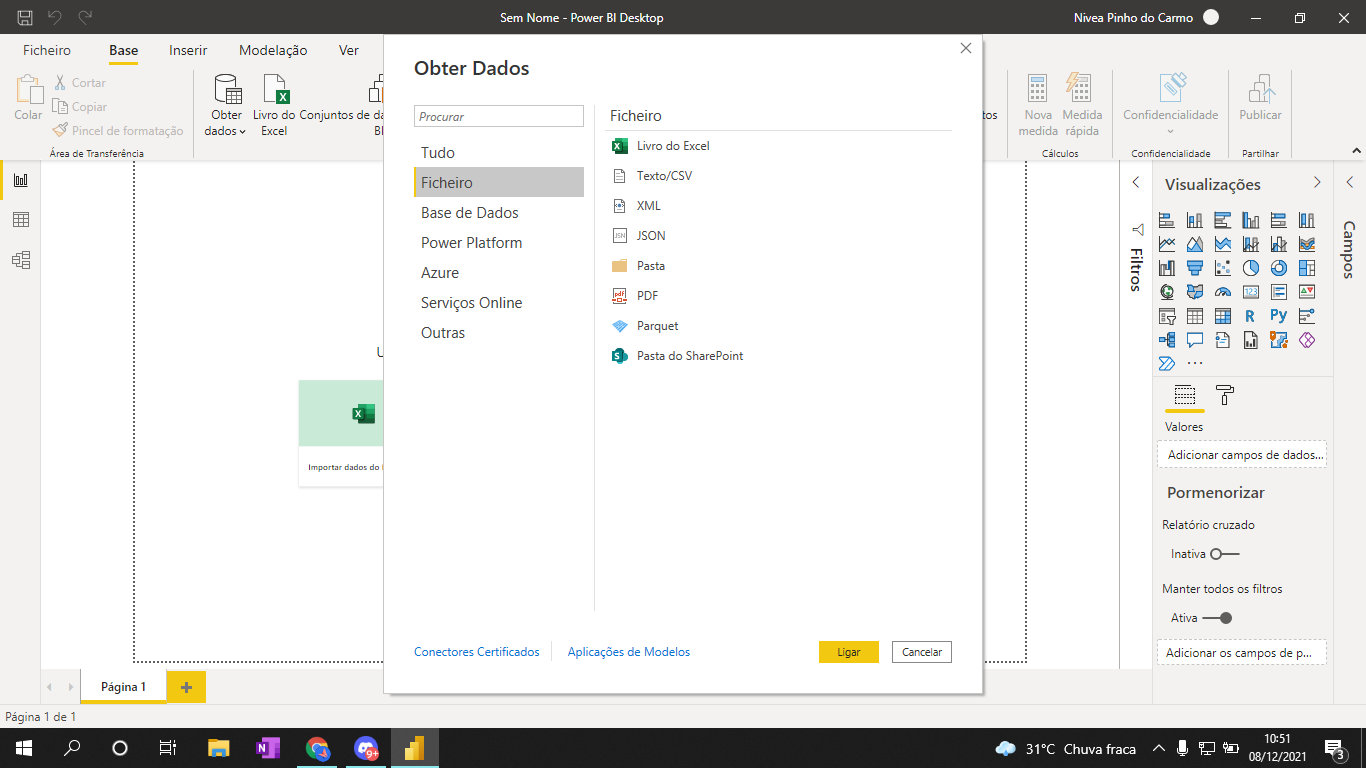Screen dimensions: 1366x768
Task: Select the Python visual
Action: tap(1279, 315)
